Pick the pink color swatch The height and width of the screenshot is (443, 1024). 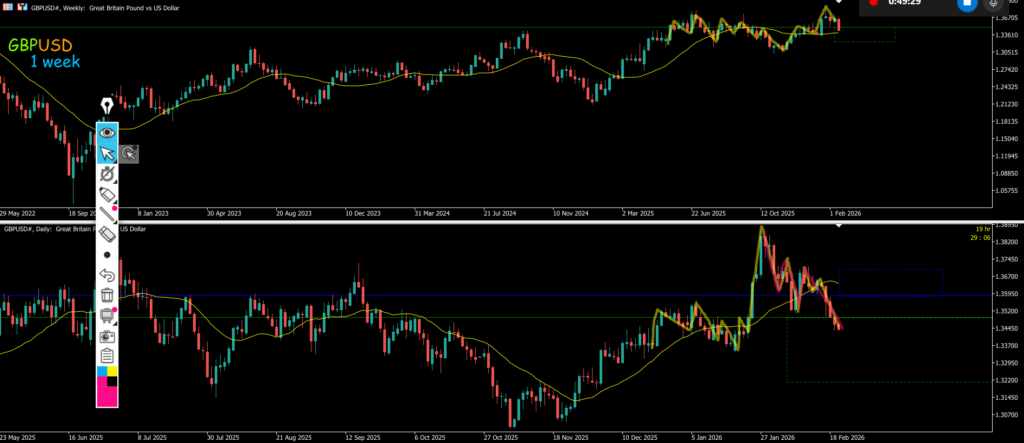tap(107, 397)
